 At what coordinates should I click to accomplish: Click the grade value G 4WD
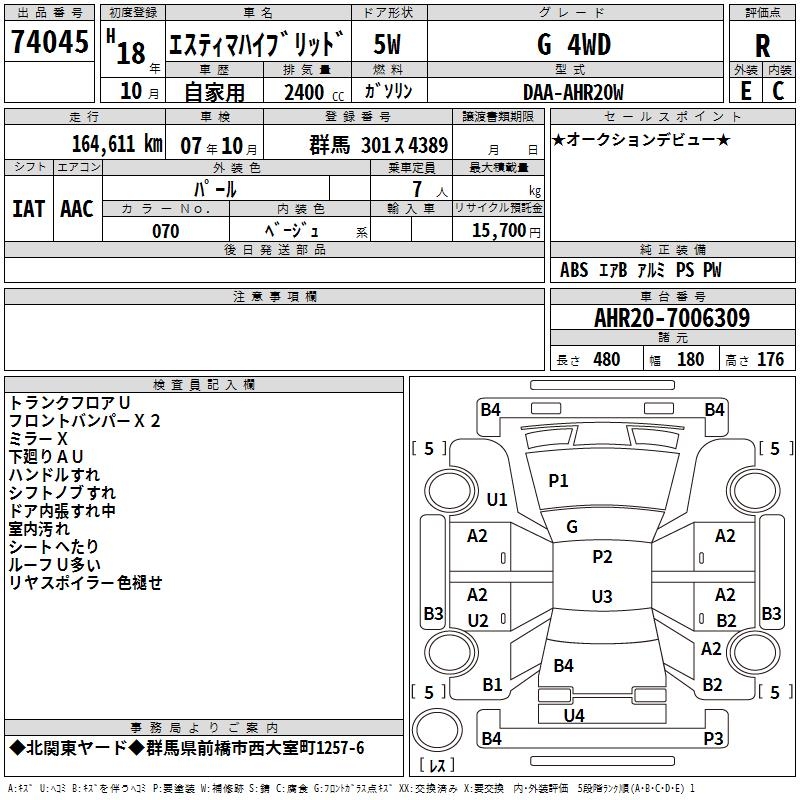(574, 44)
